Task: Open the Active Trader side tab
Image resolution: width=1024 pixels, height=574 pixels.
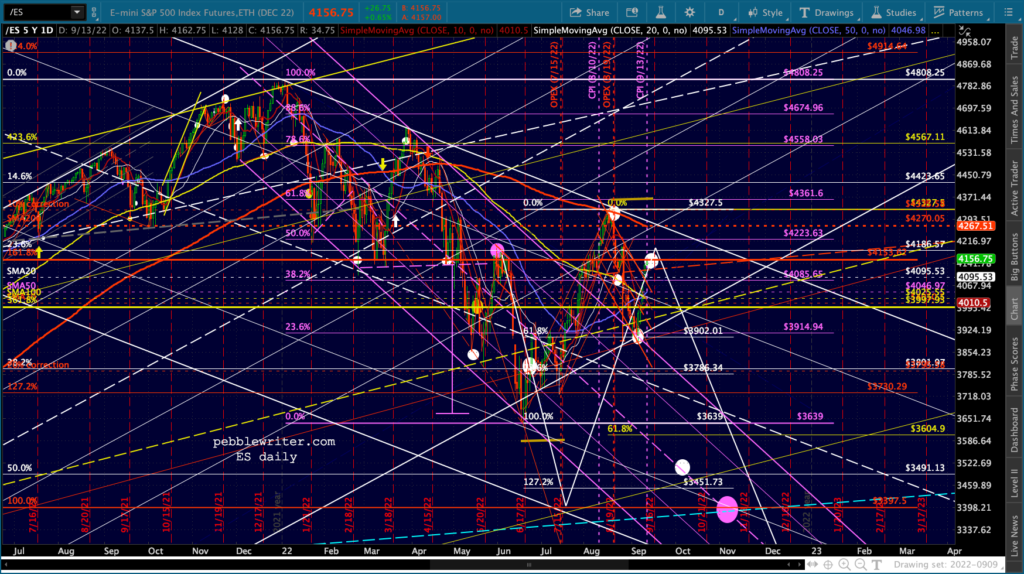Action: tap(1014, 188)
